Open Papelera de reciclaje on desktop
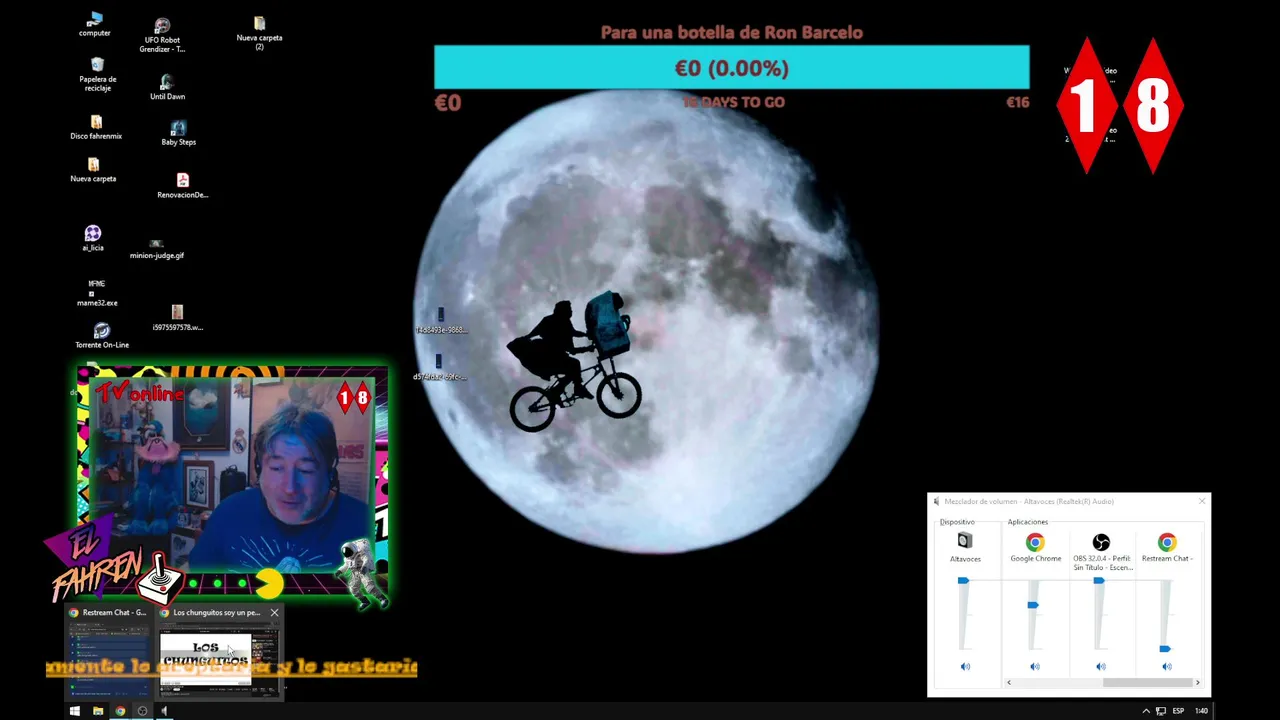Screen dimensions: 1280x720 point(97,74)
